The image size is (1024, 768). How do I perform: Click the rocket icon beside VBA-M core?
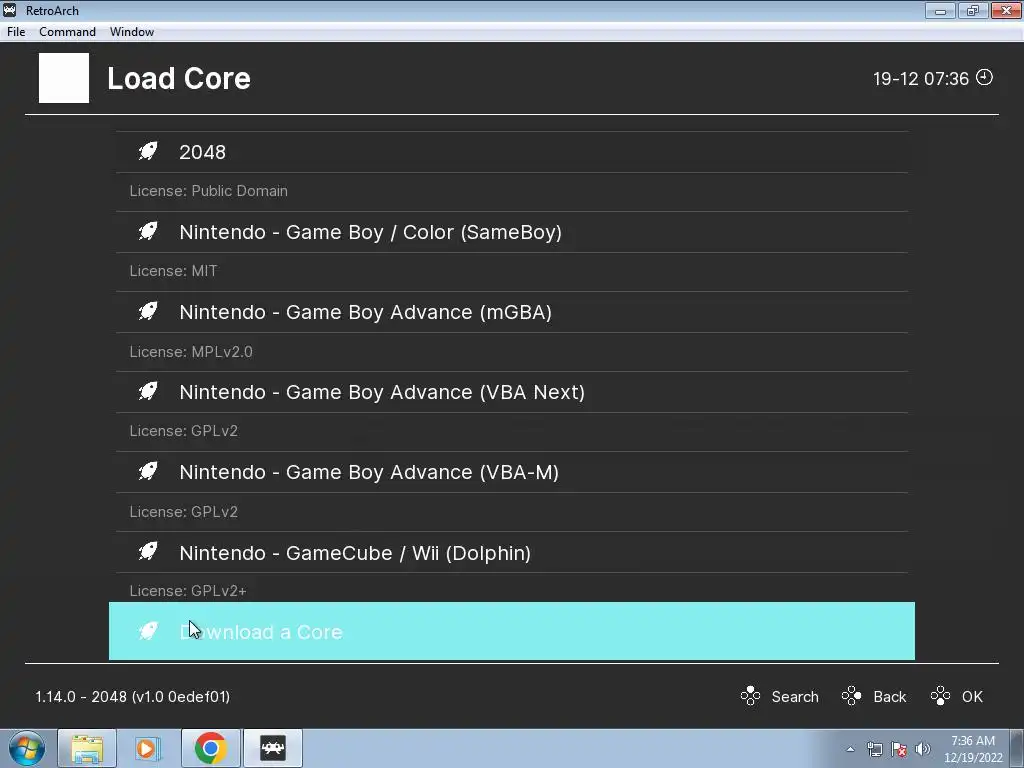[148, 472]
